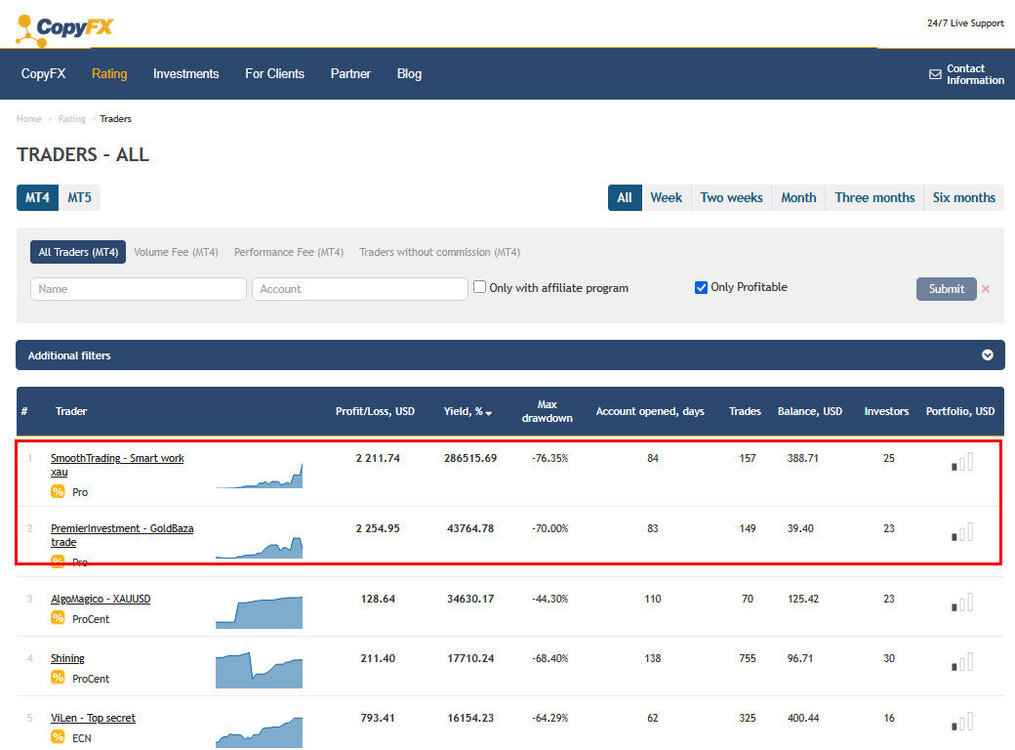
Task: Select Volume Fee (MT4) filter tab
Action: click(x=176, y=252)
